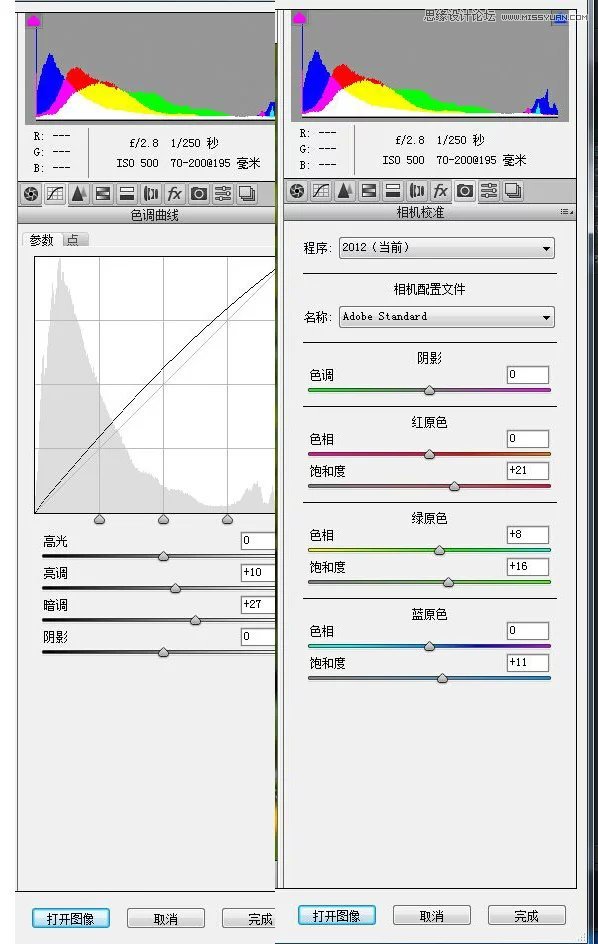The height and width of the screenshot is (944, 598).
Task: Select the Tone Curve icon in left window
Action: tap(55, 194)
